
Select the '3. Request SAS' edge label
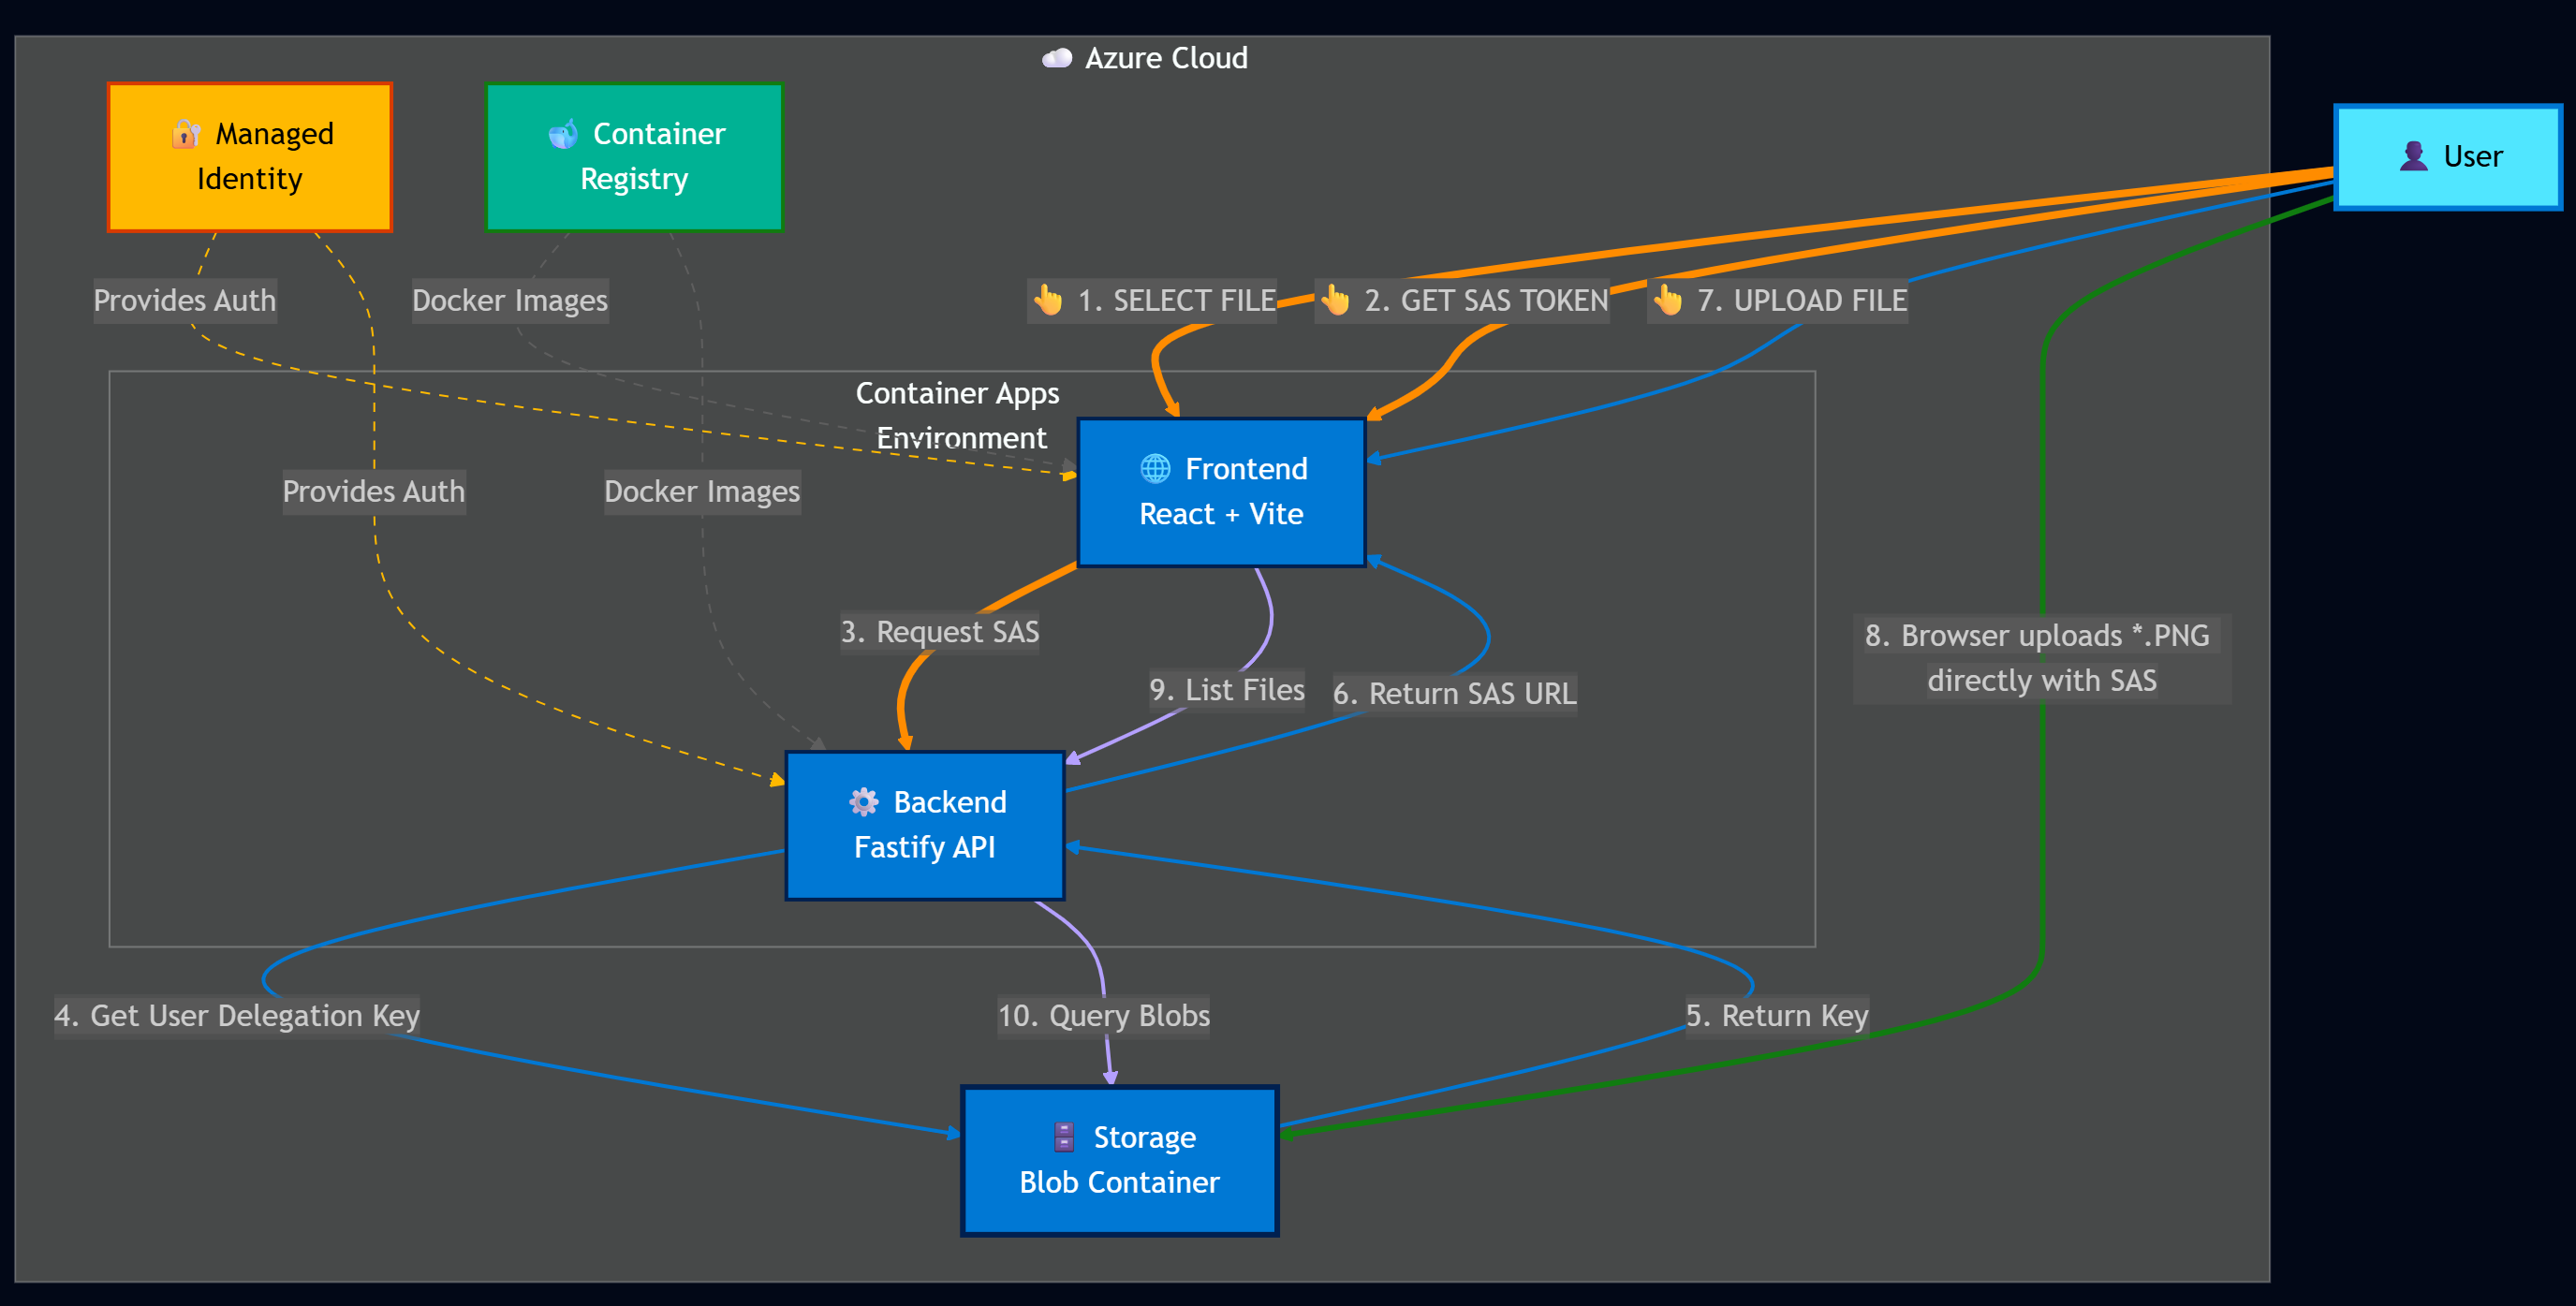939,632
